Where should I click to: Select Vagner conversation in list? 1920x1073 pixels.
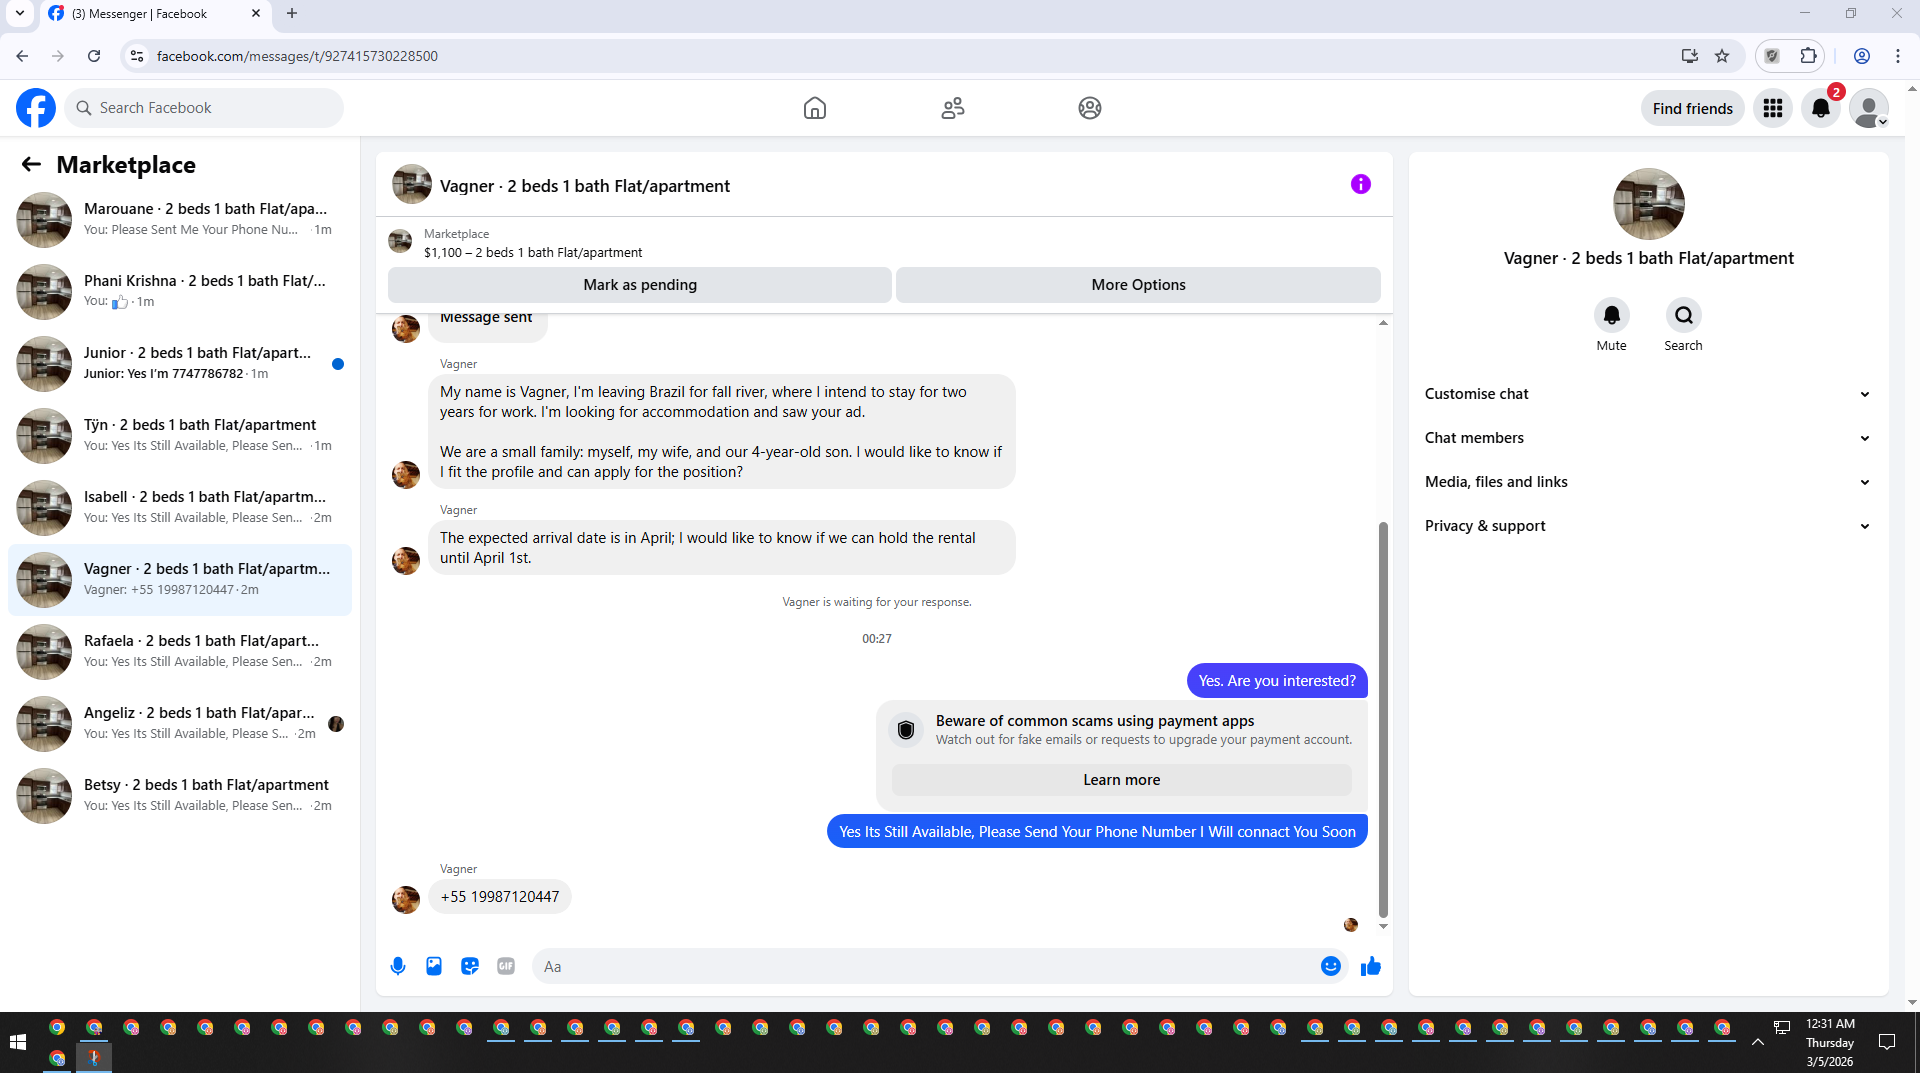(180, 580)
